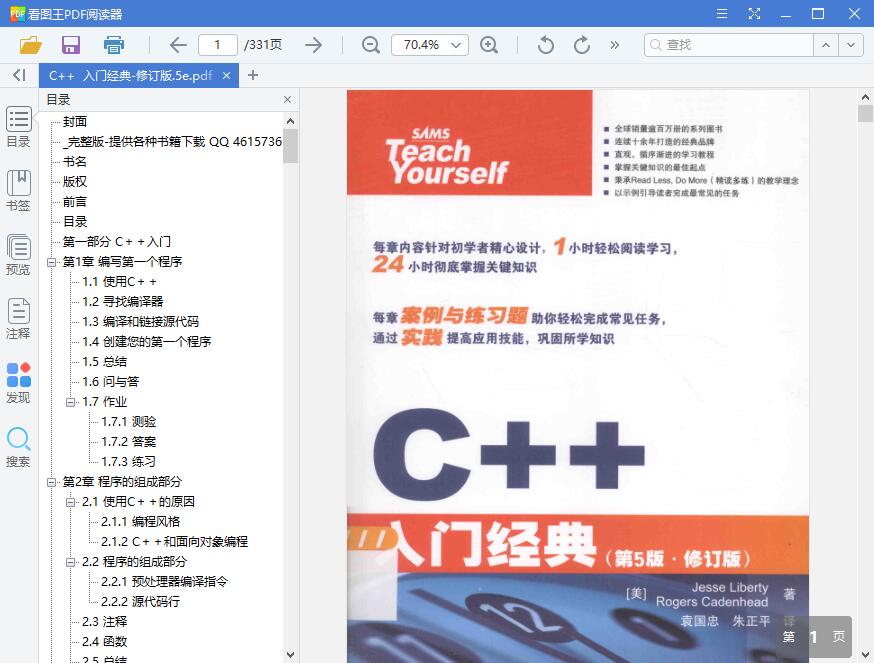Click the 第 1 页 page indicator
The width and height of the screenshot is (874, 663).
point(814,637)
